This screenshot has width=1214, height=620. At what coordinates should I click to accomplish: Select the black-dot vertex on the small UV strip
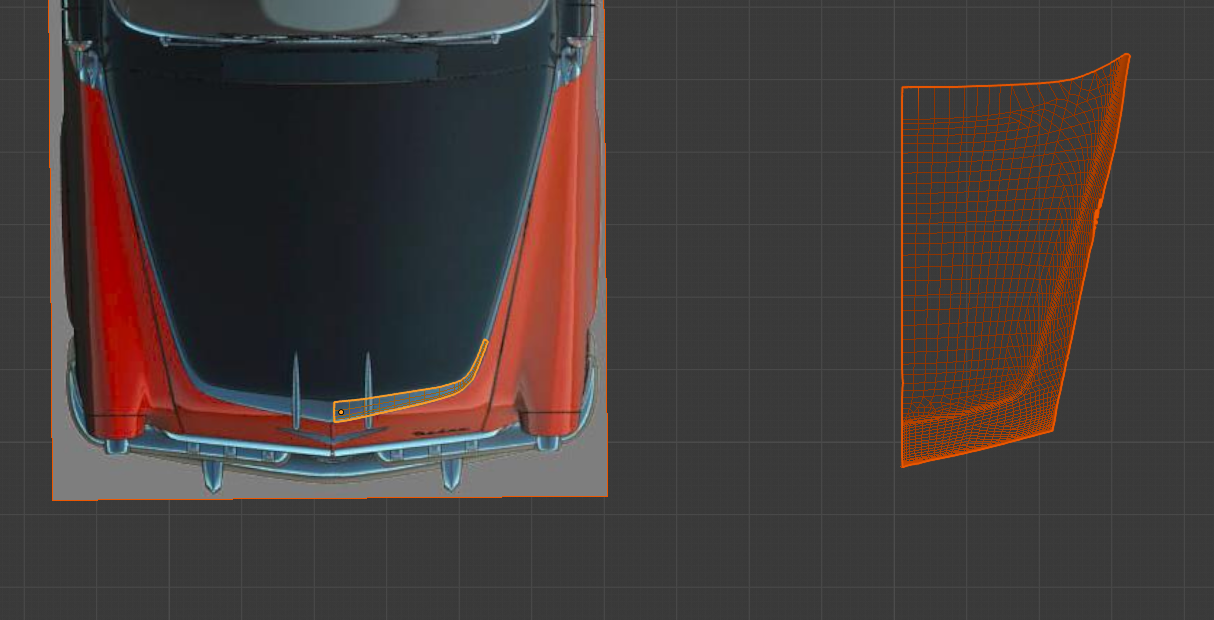point(341,412)
